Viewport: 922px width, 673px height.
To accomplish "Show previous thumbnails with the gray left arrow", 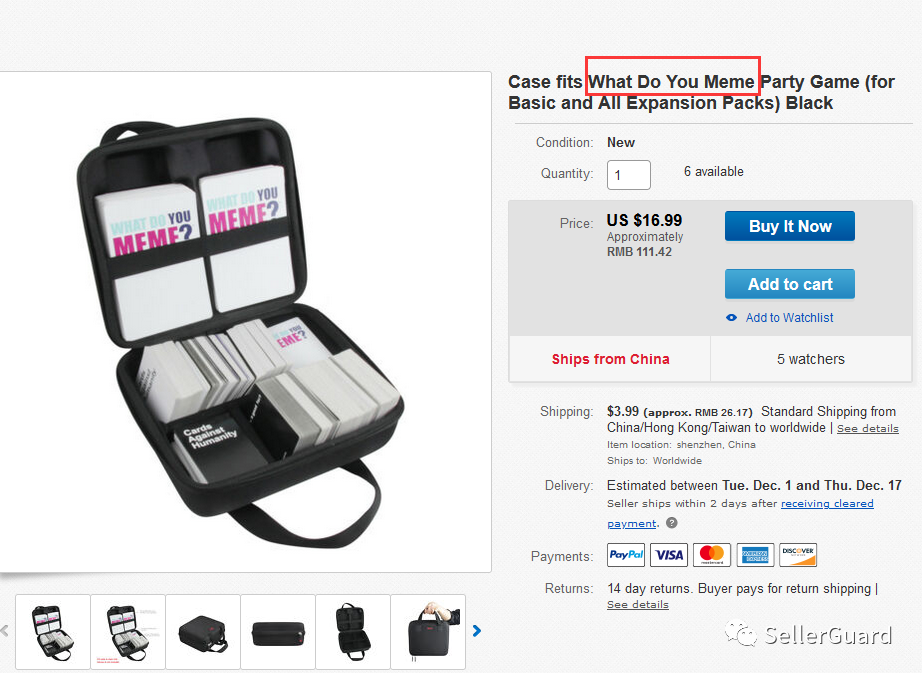I will [5, 631].
